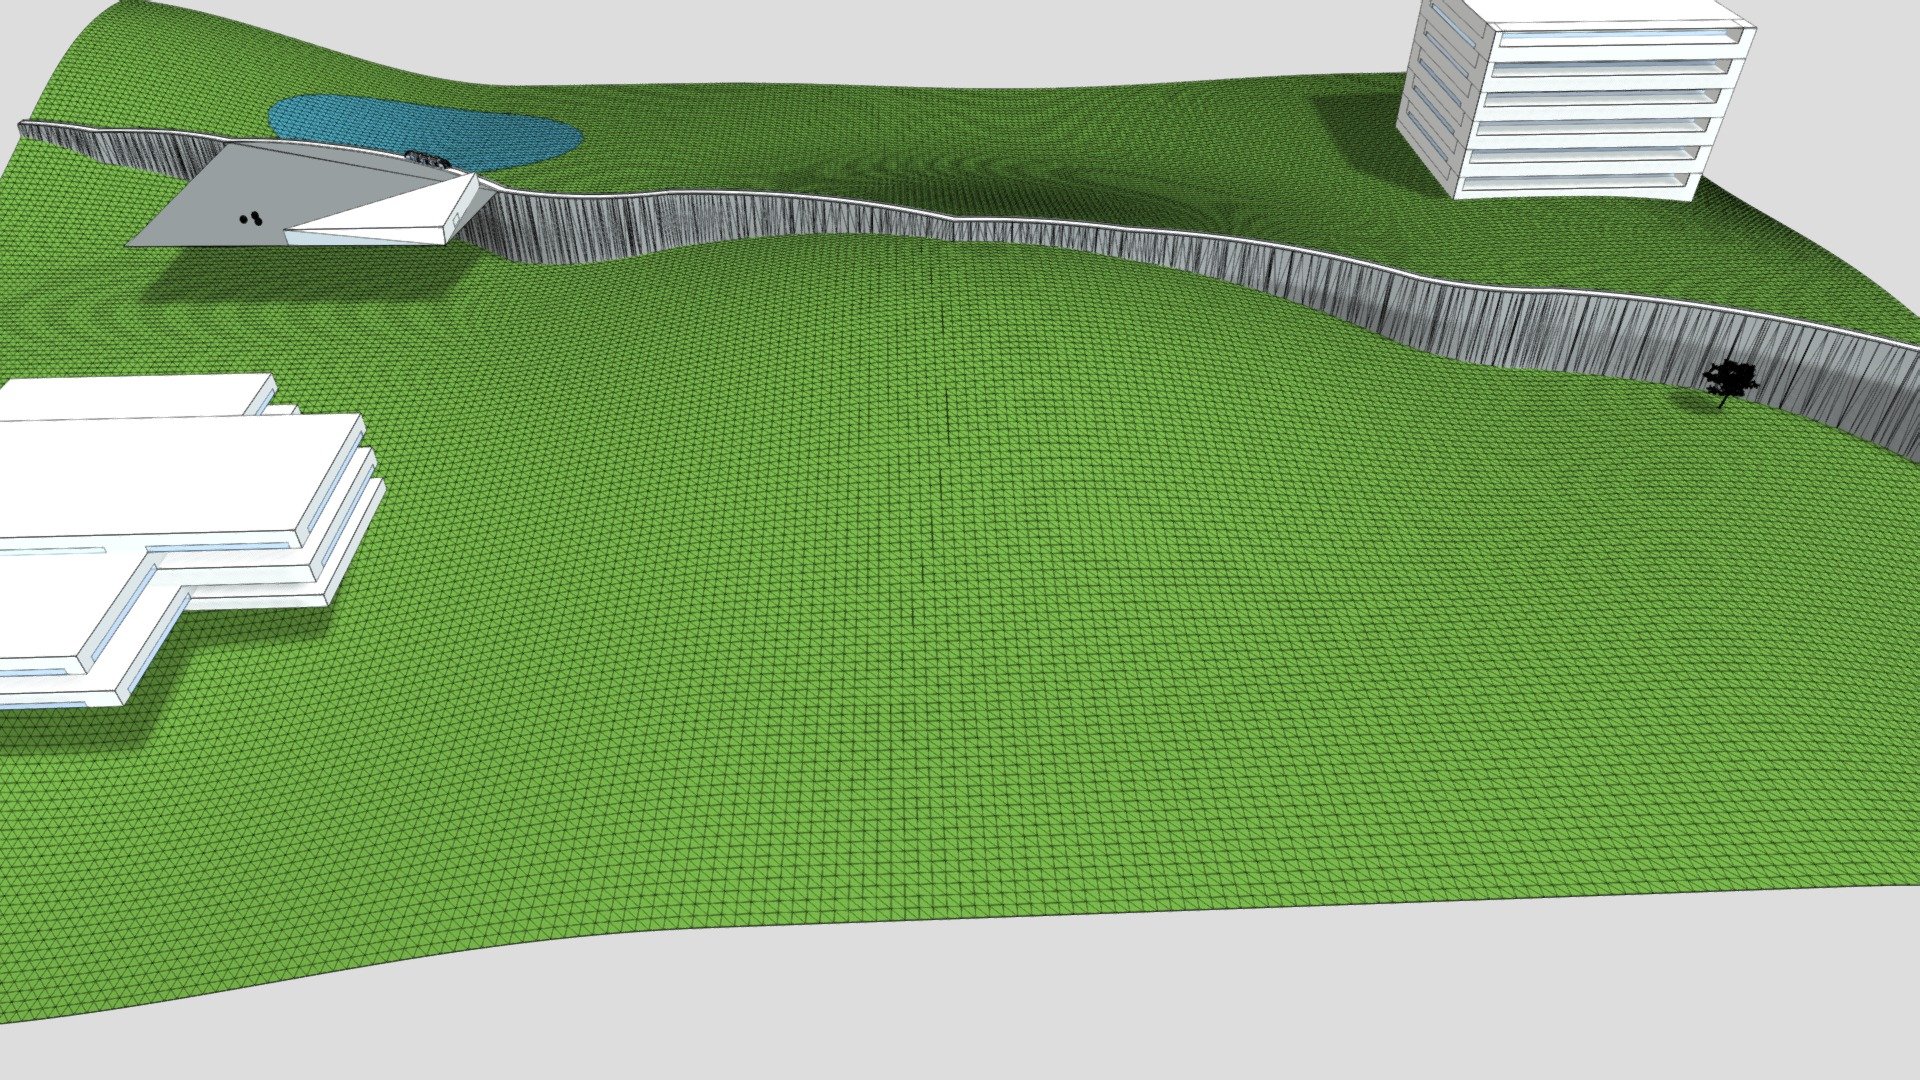
Task: Select the blue pond surface
Action: pos(425,132)
